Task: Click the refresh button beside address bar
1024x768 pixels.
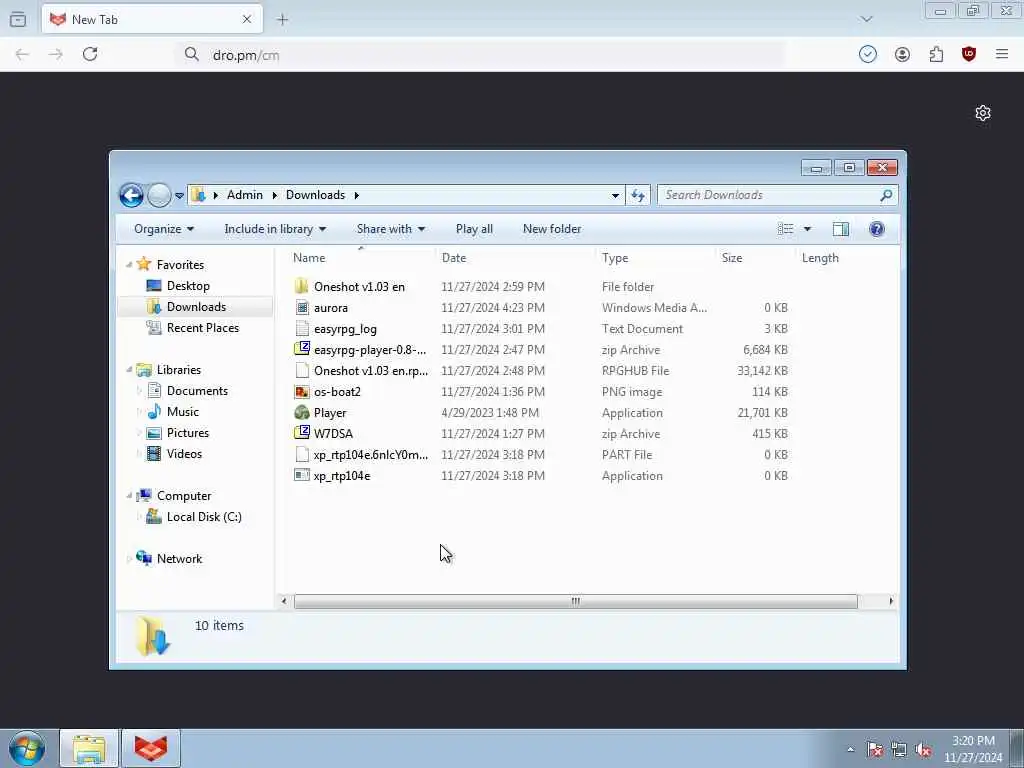Action: coord(638,195)
